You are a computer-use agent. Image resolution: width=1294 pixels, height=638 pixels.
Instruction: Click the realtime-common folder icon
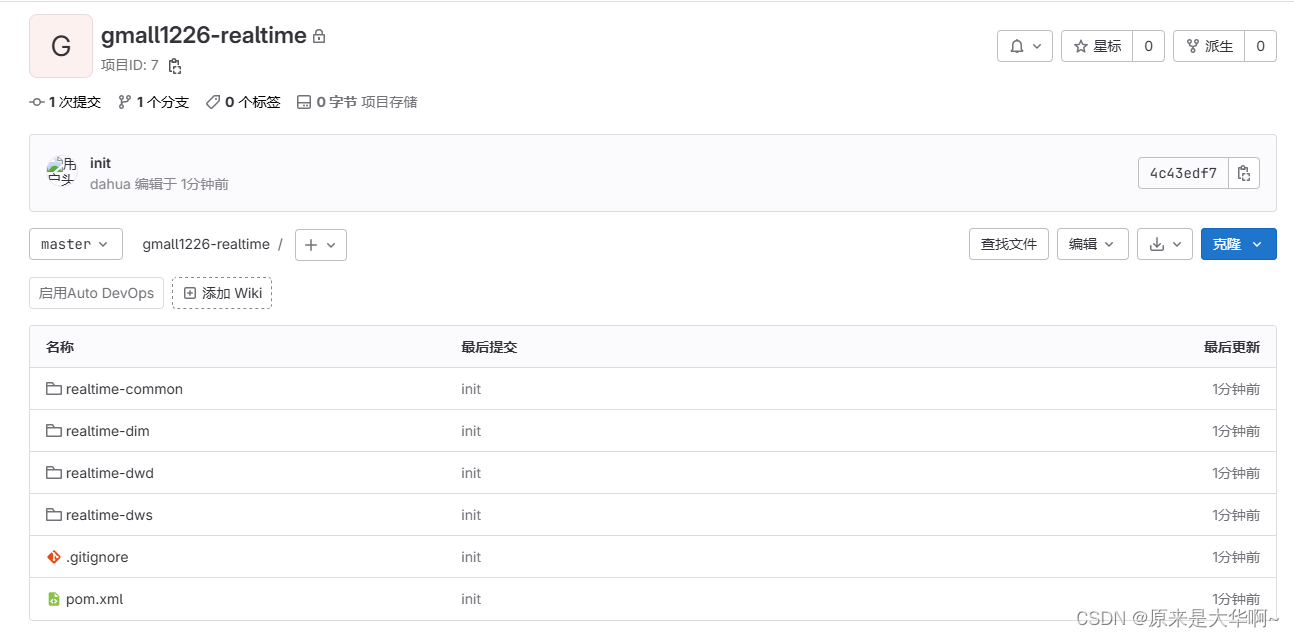pyautogui.click(x=53, y=389)
